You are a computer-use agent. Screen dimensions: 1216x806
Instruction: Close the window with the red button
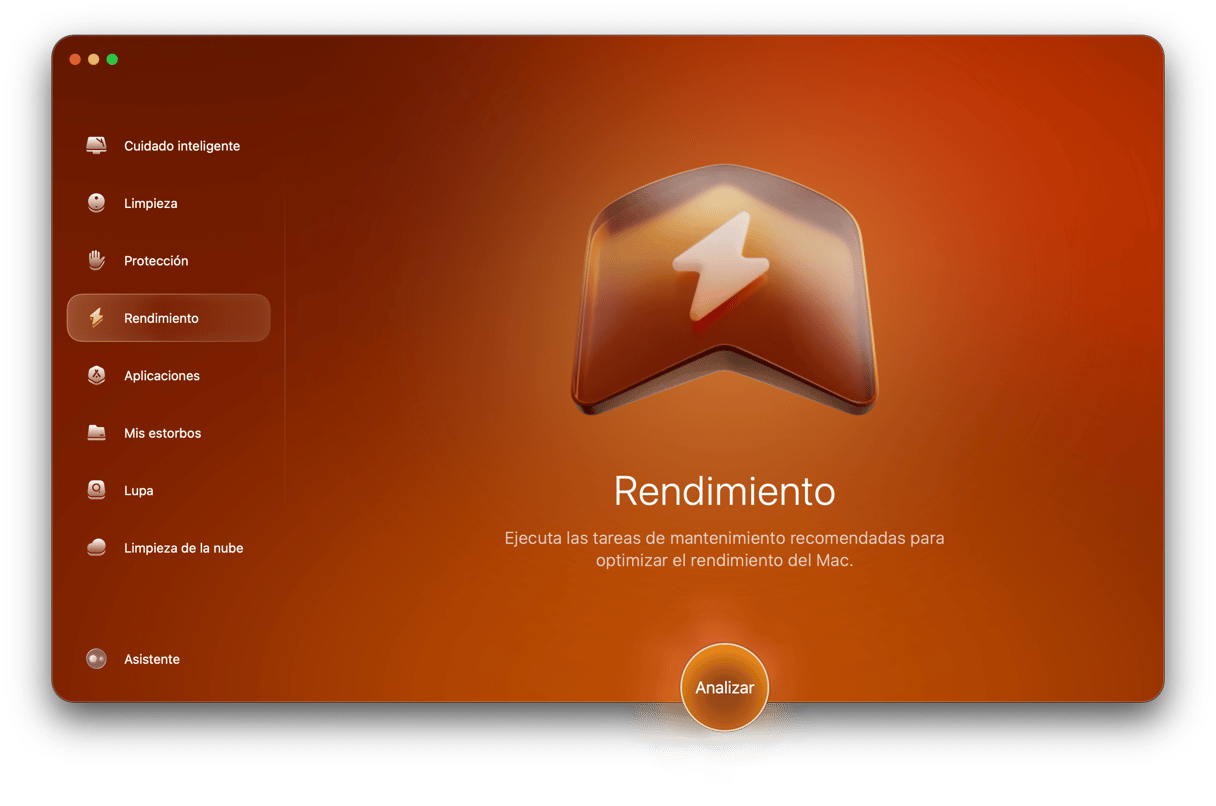coord(75,60)
